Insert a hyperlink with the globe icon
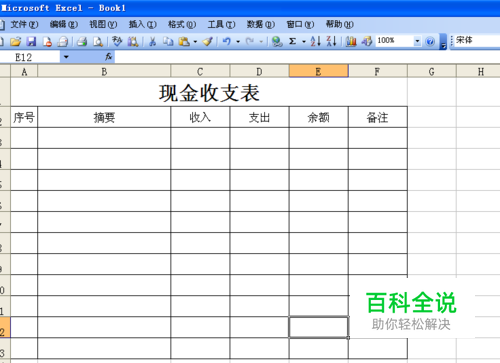This screenshot has height=363, width=500. coord(277,41)
